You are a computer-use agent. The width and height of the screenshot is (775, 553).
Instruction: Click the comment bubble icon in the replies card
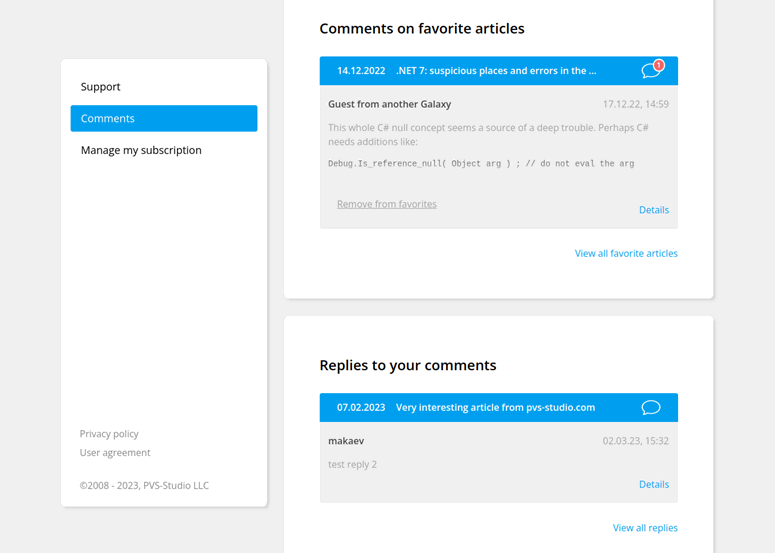click(651, 407)
